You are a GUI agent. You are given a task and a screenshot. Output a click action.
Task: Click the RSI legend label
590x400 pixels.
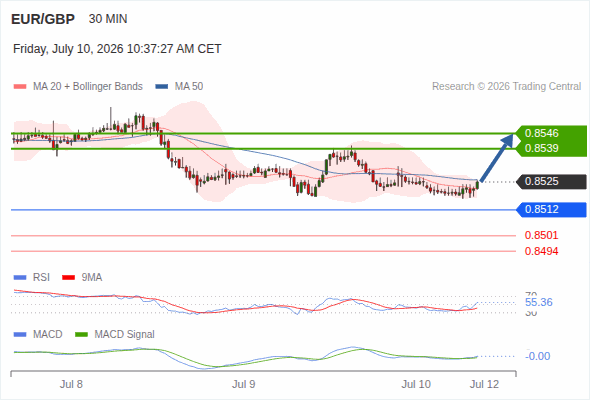pyautogui.click(x=41, y=278)
